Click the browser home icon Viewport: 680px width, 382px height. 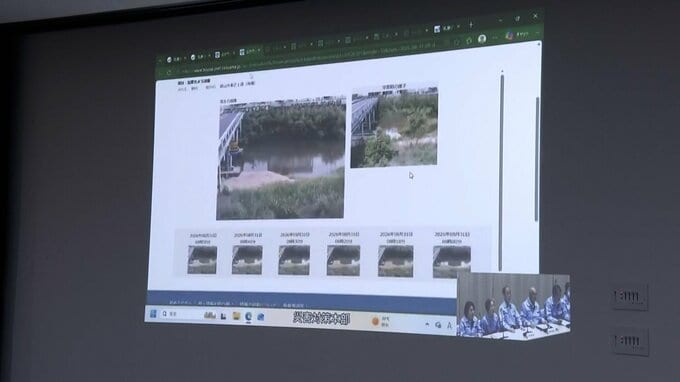(469, 40)
